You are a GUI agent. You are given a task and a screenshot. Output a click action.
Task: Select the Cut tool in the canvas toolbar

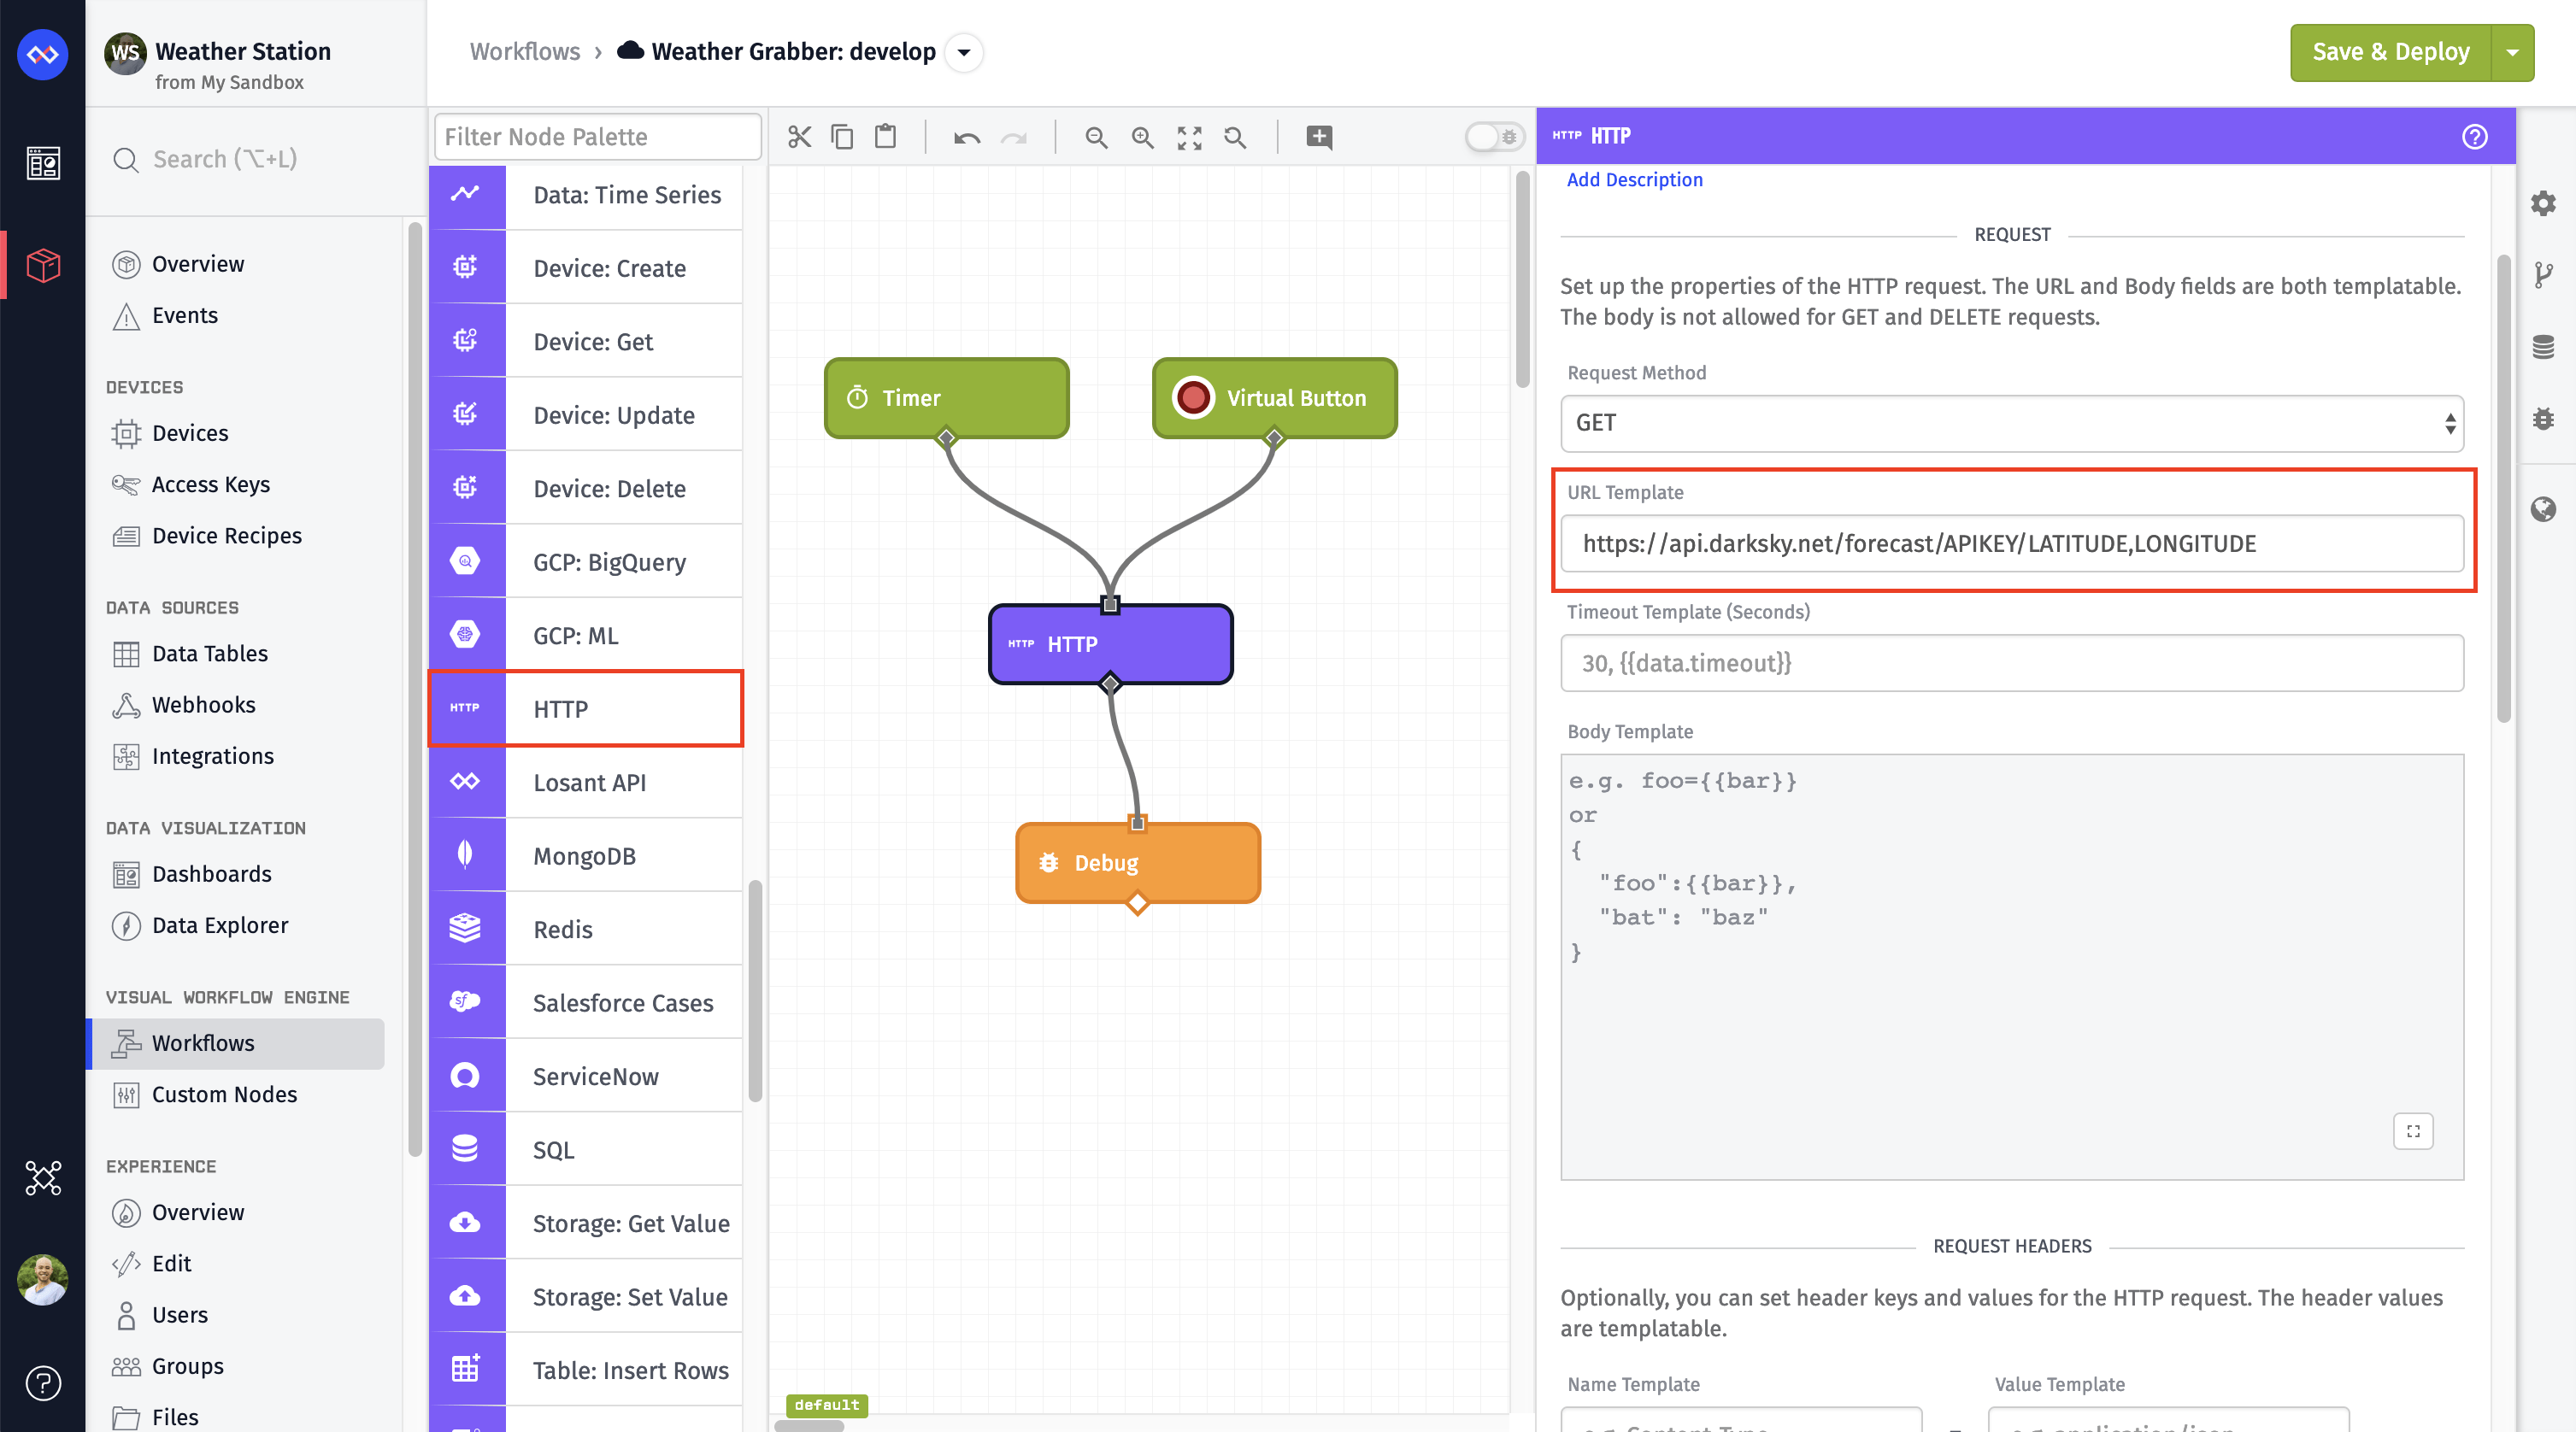pos(799,137)
